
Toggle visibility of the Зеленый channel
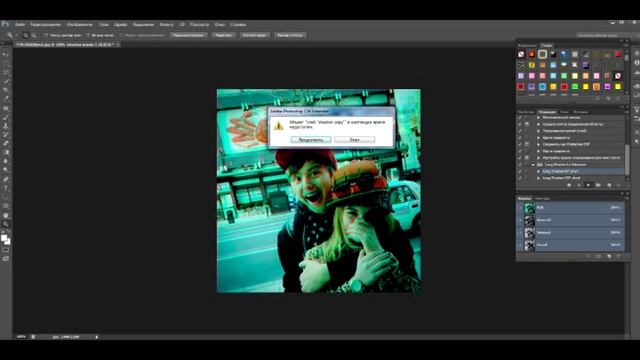click(x=520, y=233)
